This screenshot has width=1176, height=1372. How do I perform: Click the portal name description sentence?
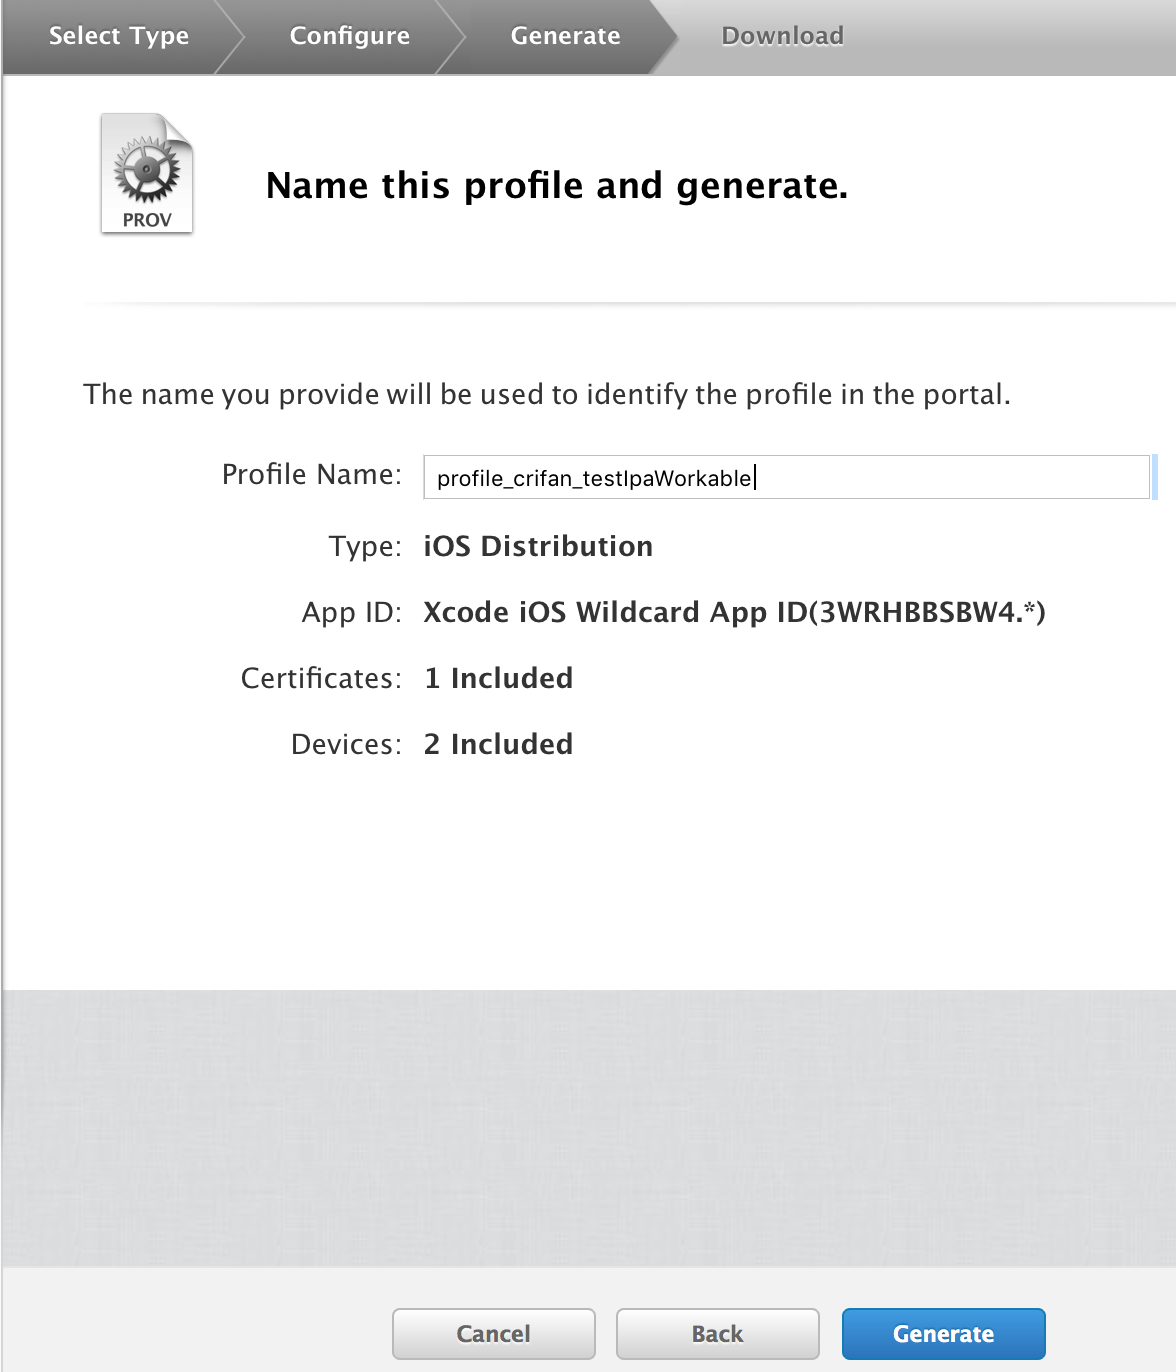pos(546,395)
